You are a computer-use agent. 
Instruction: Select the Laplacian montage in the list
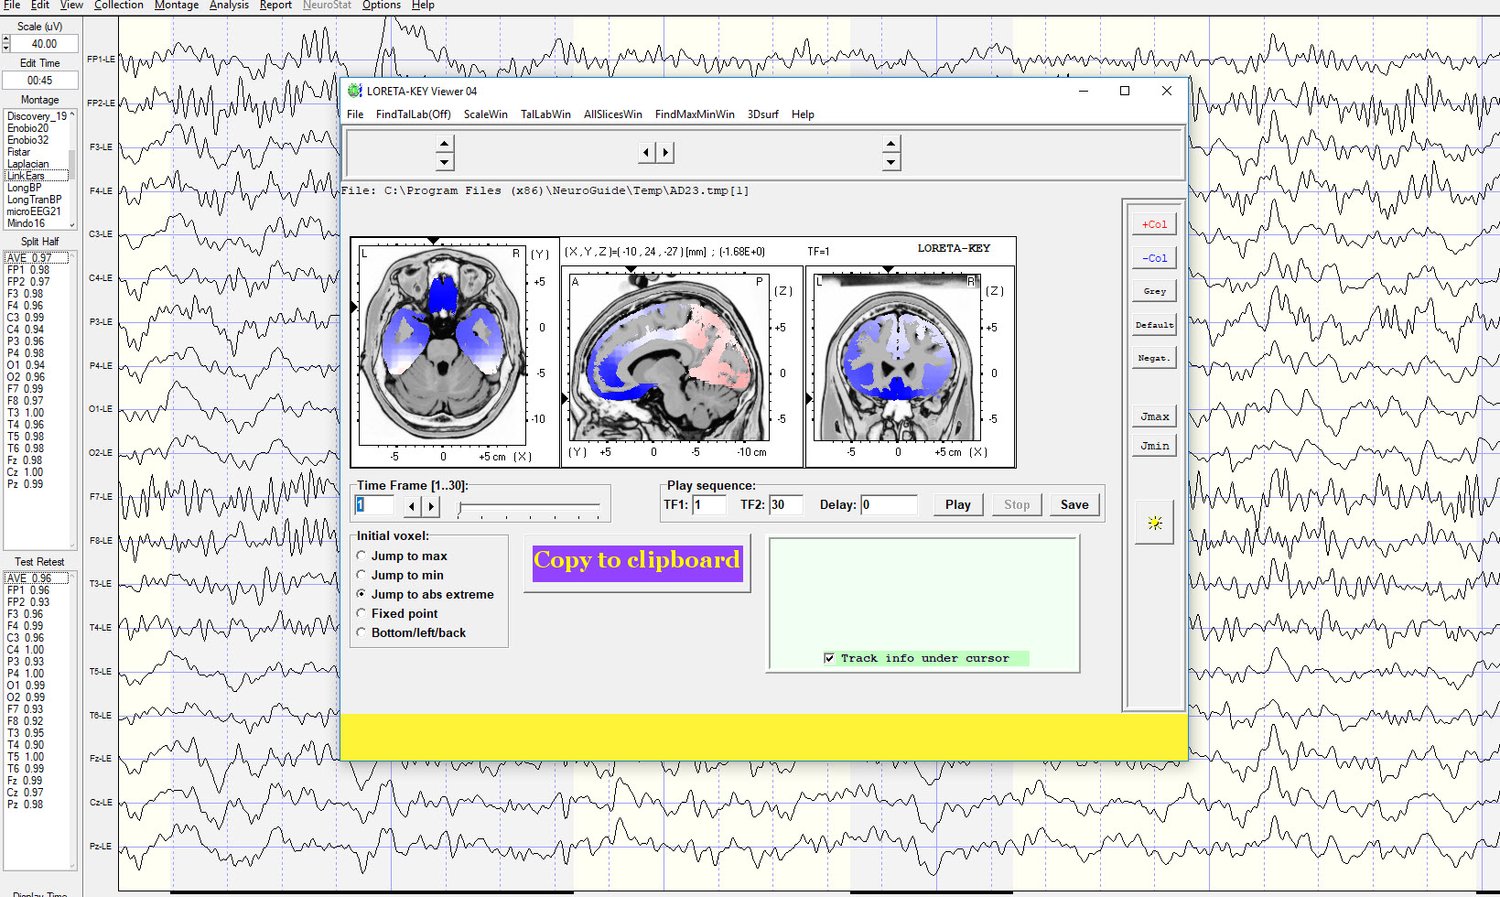29,163
